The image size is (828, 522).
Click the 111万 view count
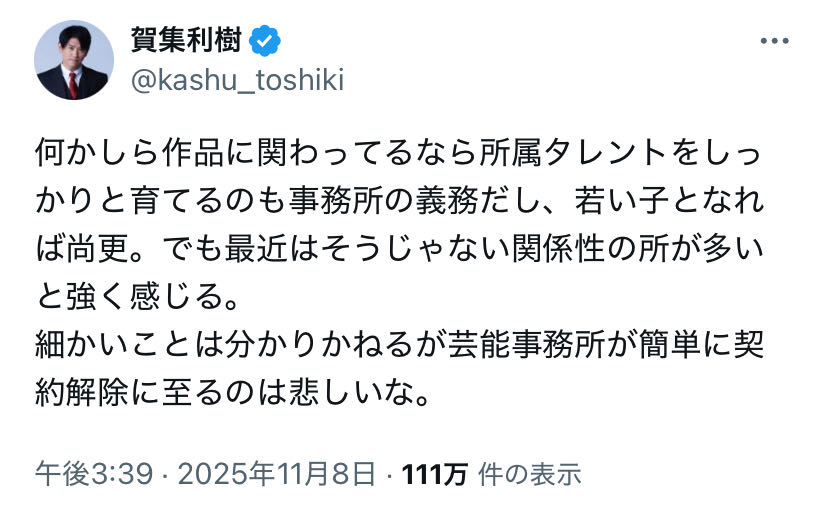point(434,473)
